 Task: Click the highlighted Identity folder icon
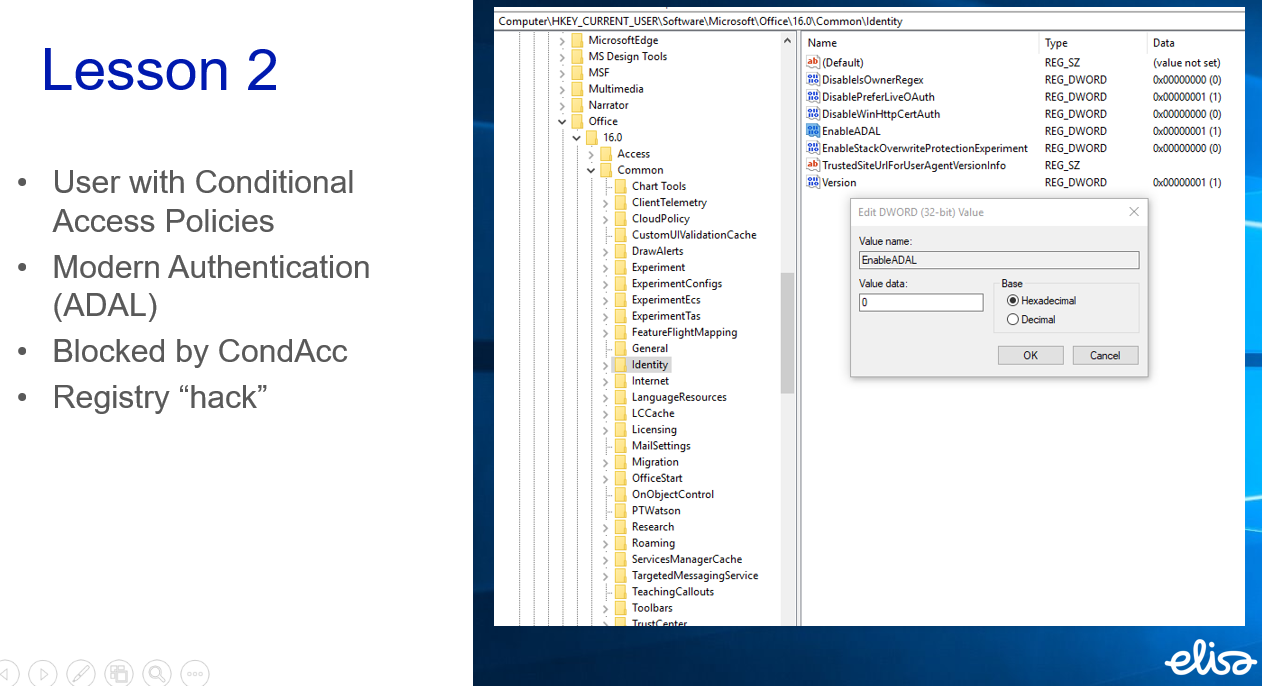(620, 364)
